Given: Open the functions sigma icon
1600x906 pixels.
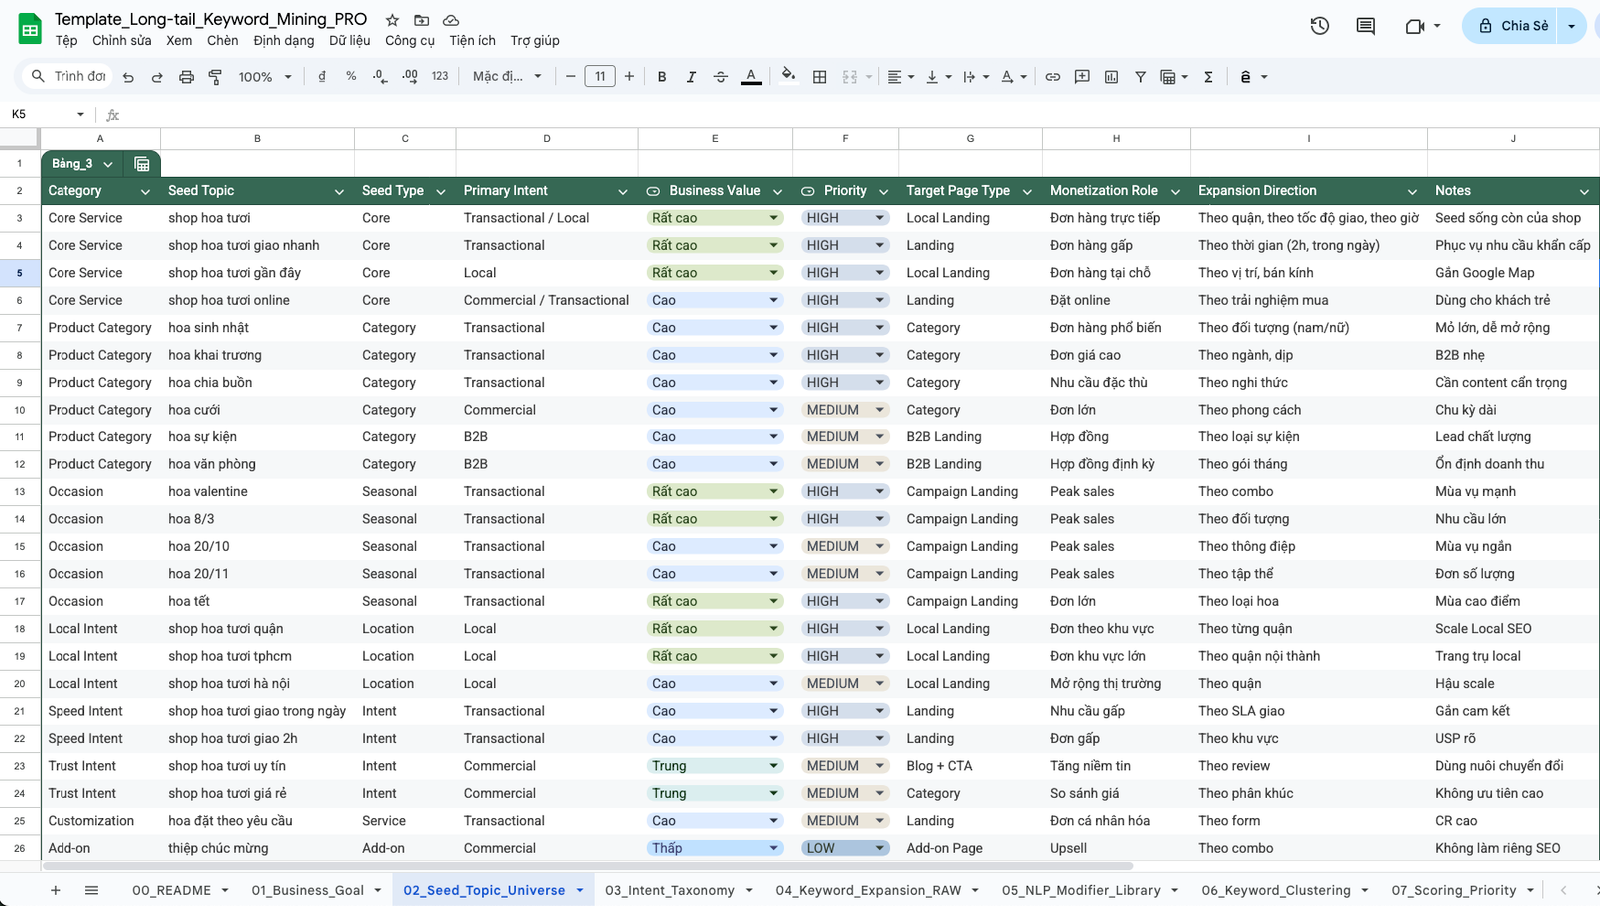Looking at the screenshot, I should [x=1208, y=77].
